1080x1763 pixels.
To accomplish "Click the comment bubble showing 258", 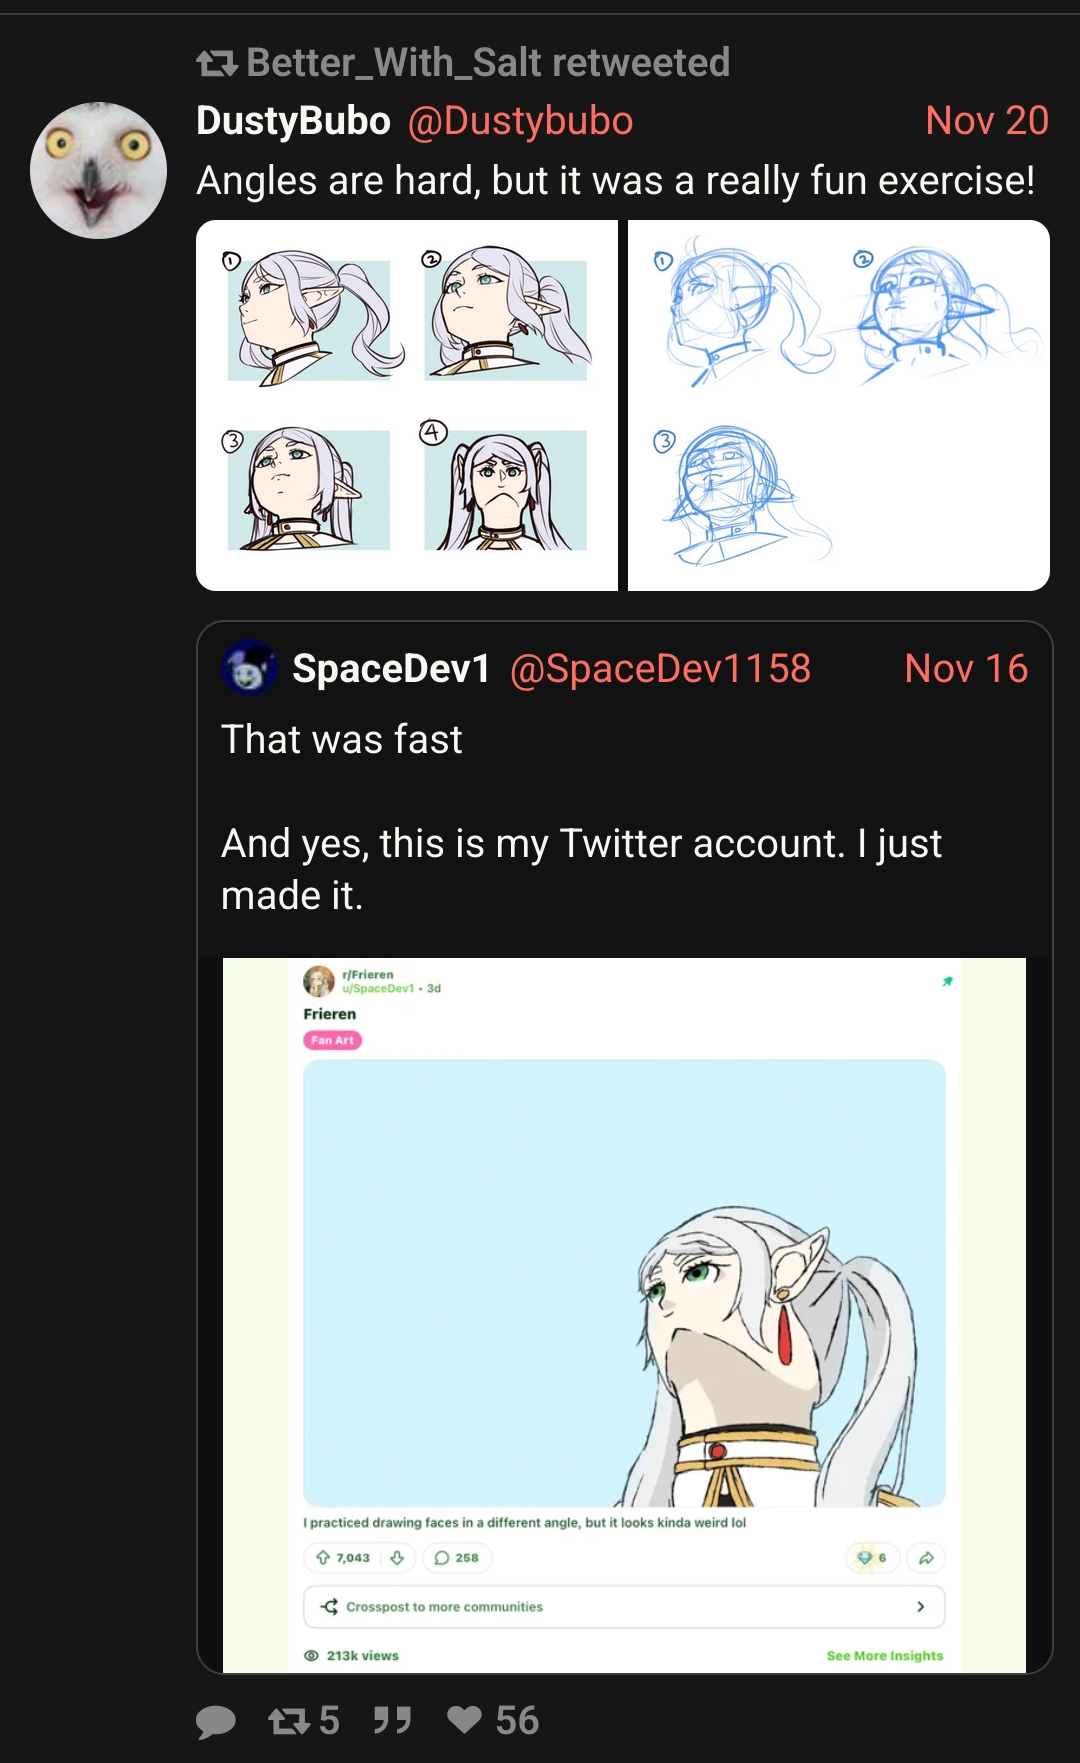I will pos(457,1558).
